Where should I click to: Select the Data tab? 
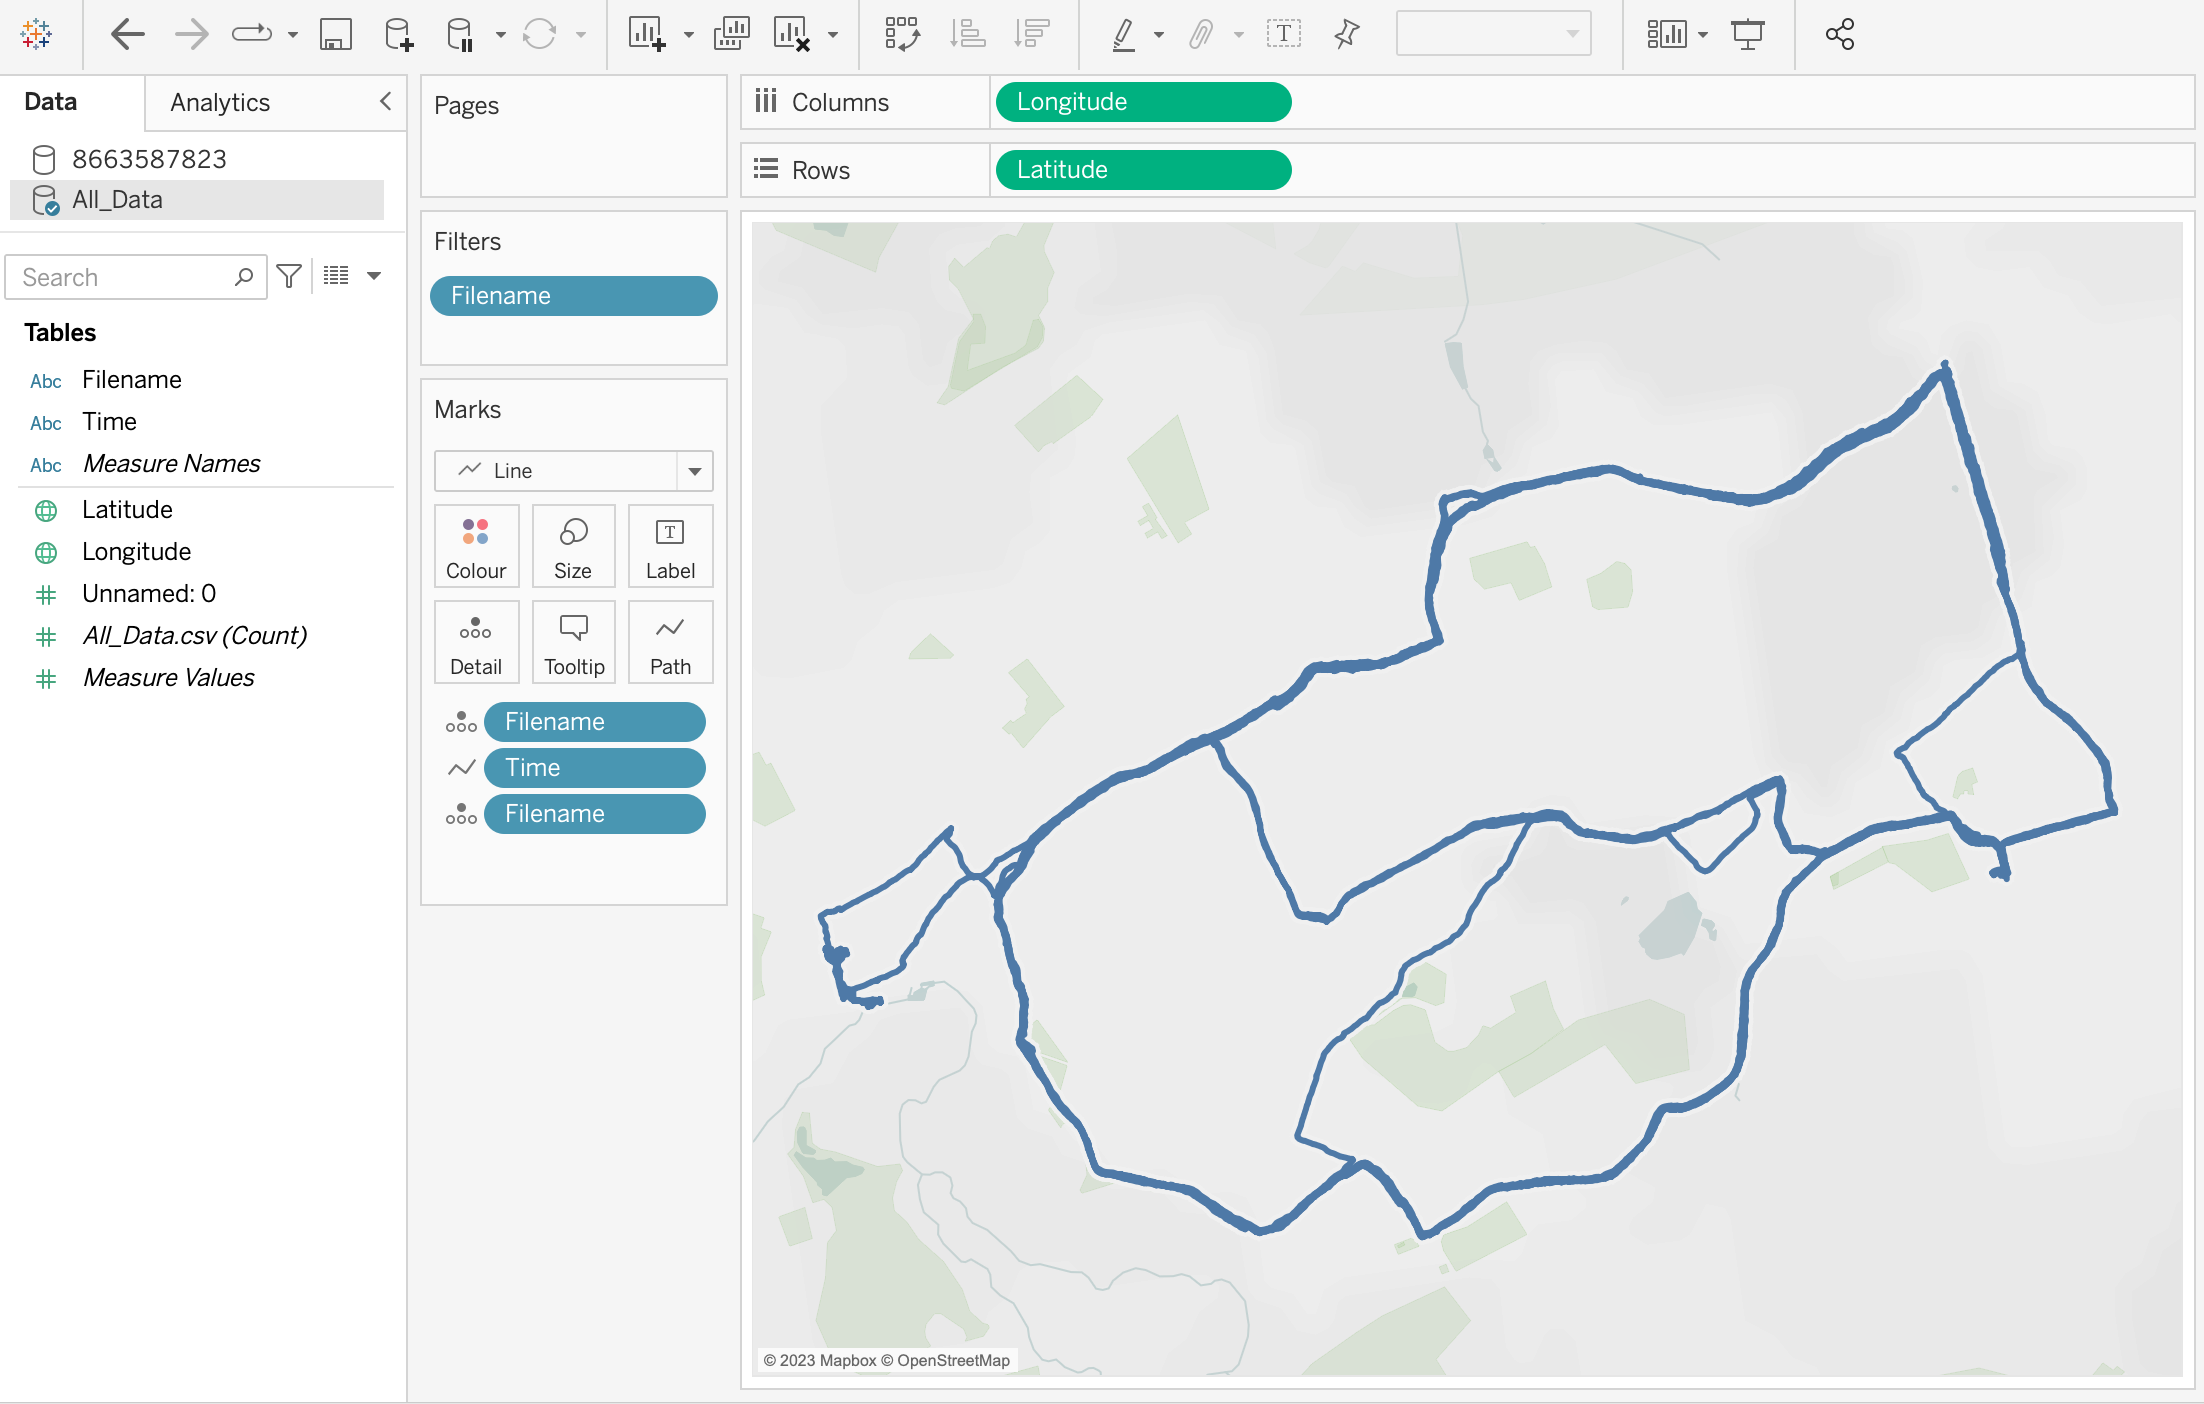(50, 102)
